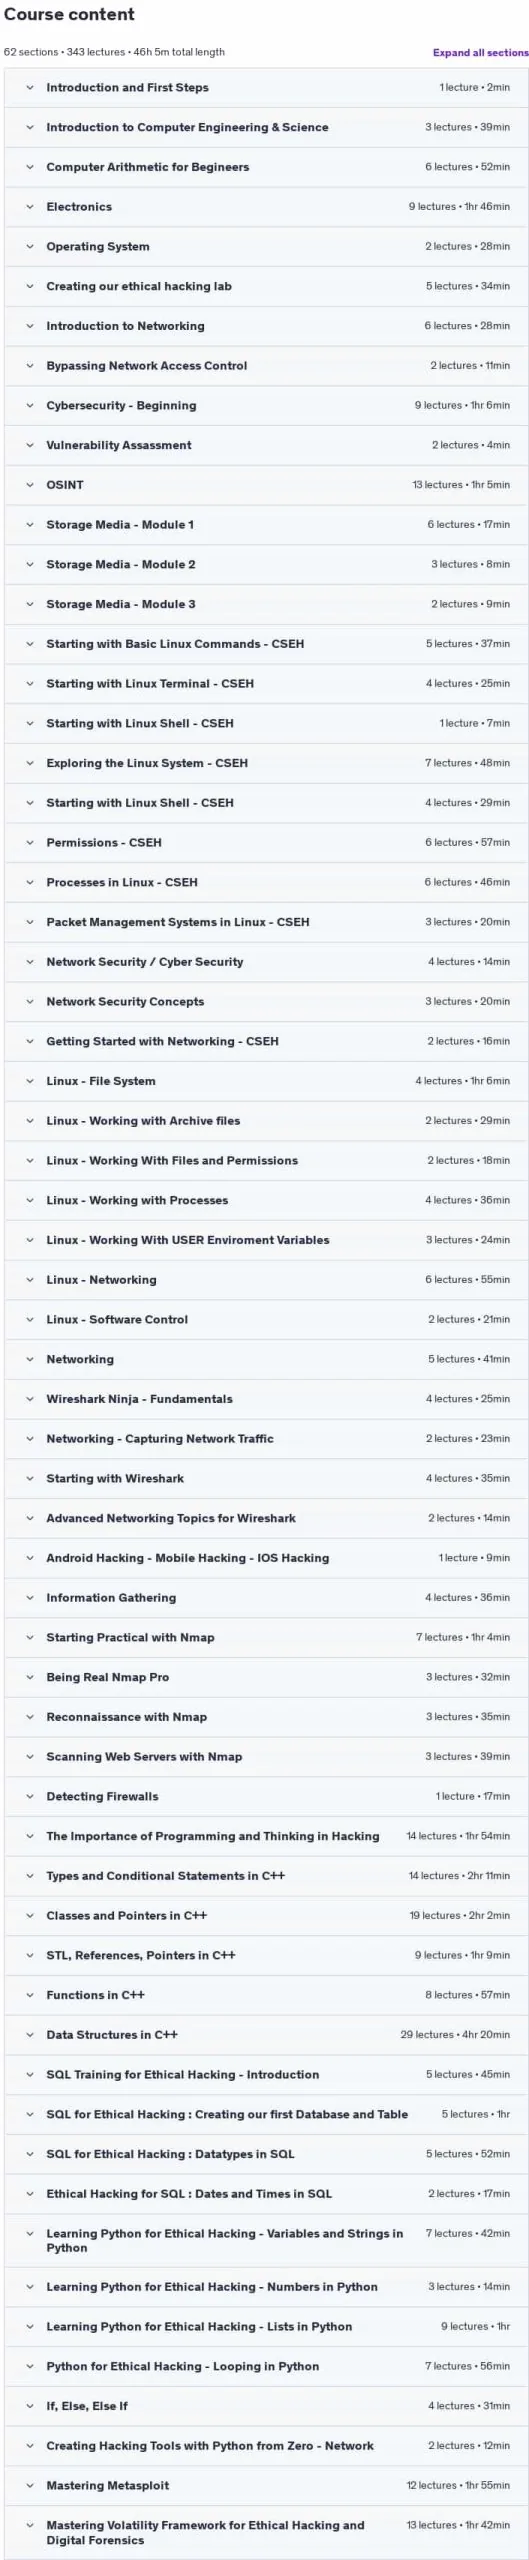Expand all sections of course content
Viewport: 529px width, 2560px height.
(480, 52)
